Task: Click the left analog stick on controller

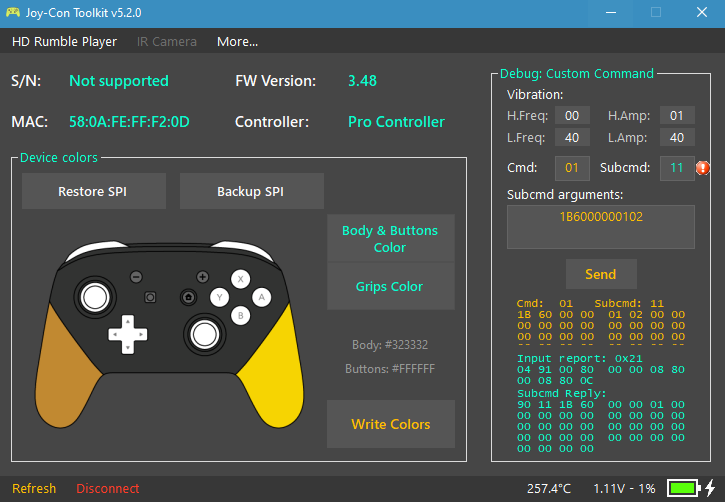Action: (95, 297)
